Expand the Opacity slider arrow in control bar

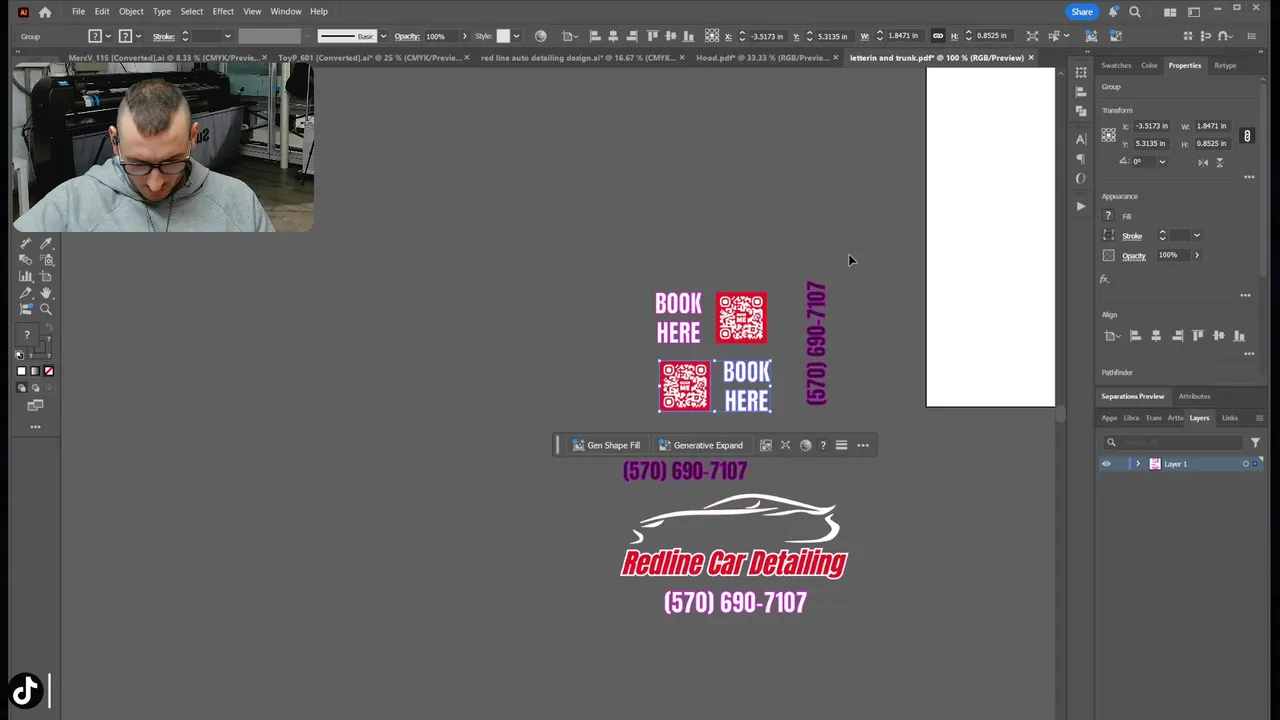tap(464, 36)
